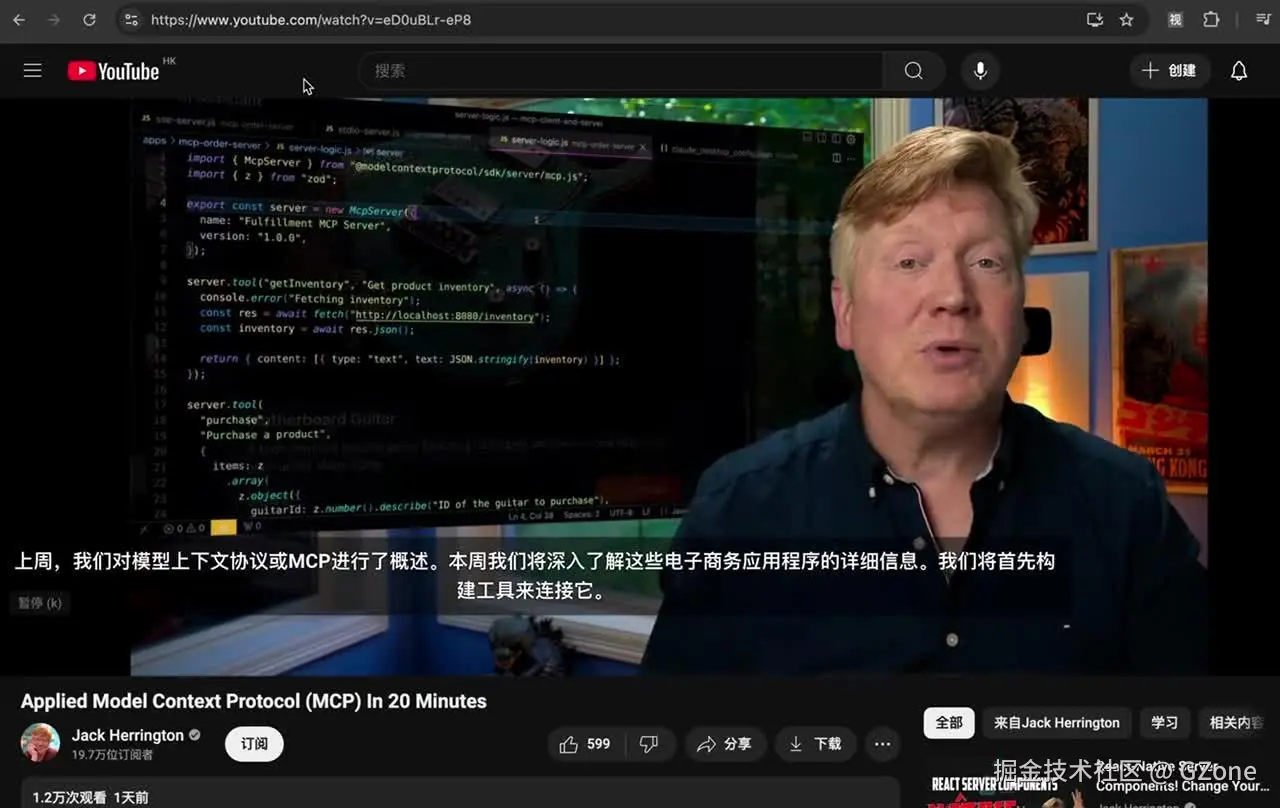1280x808 pixels.
Task: Start voice search with the microphone icon
Action: tap(980, 71)
